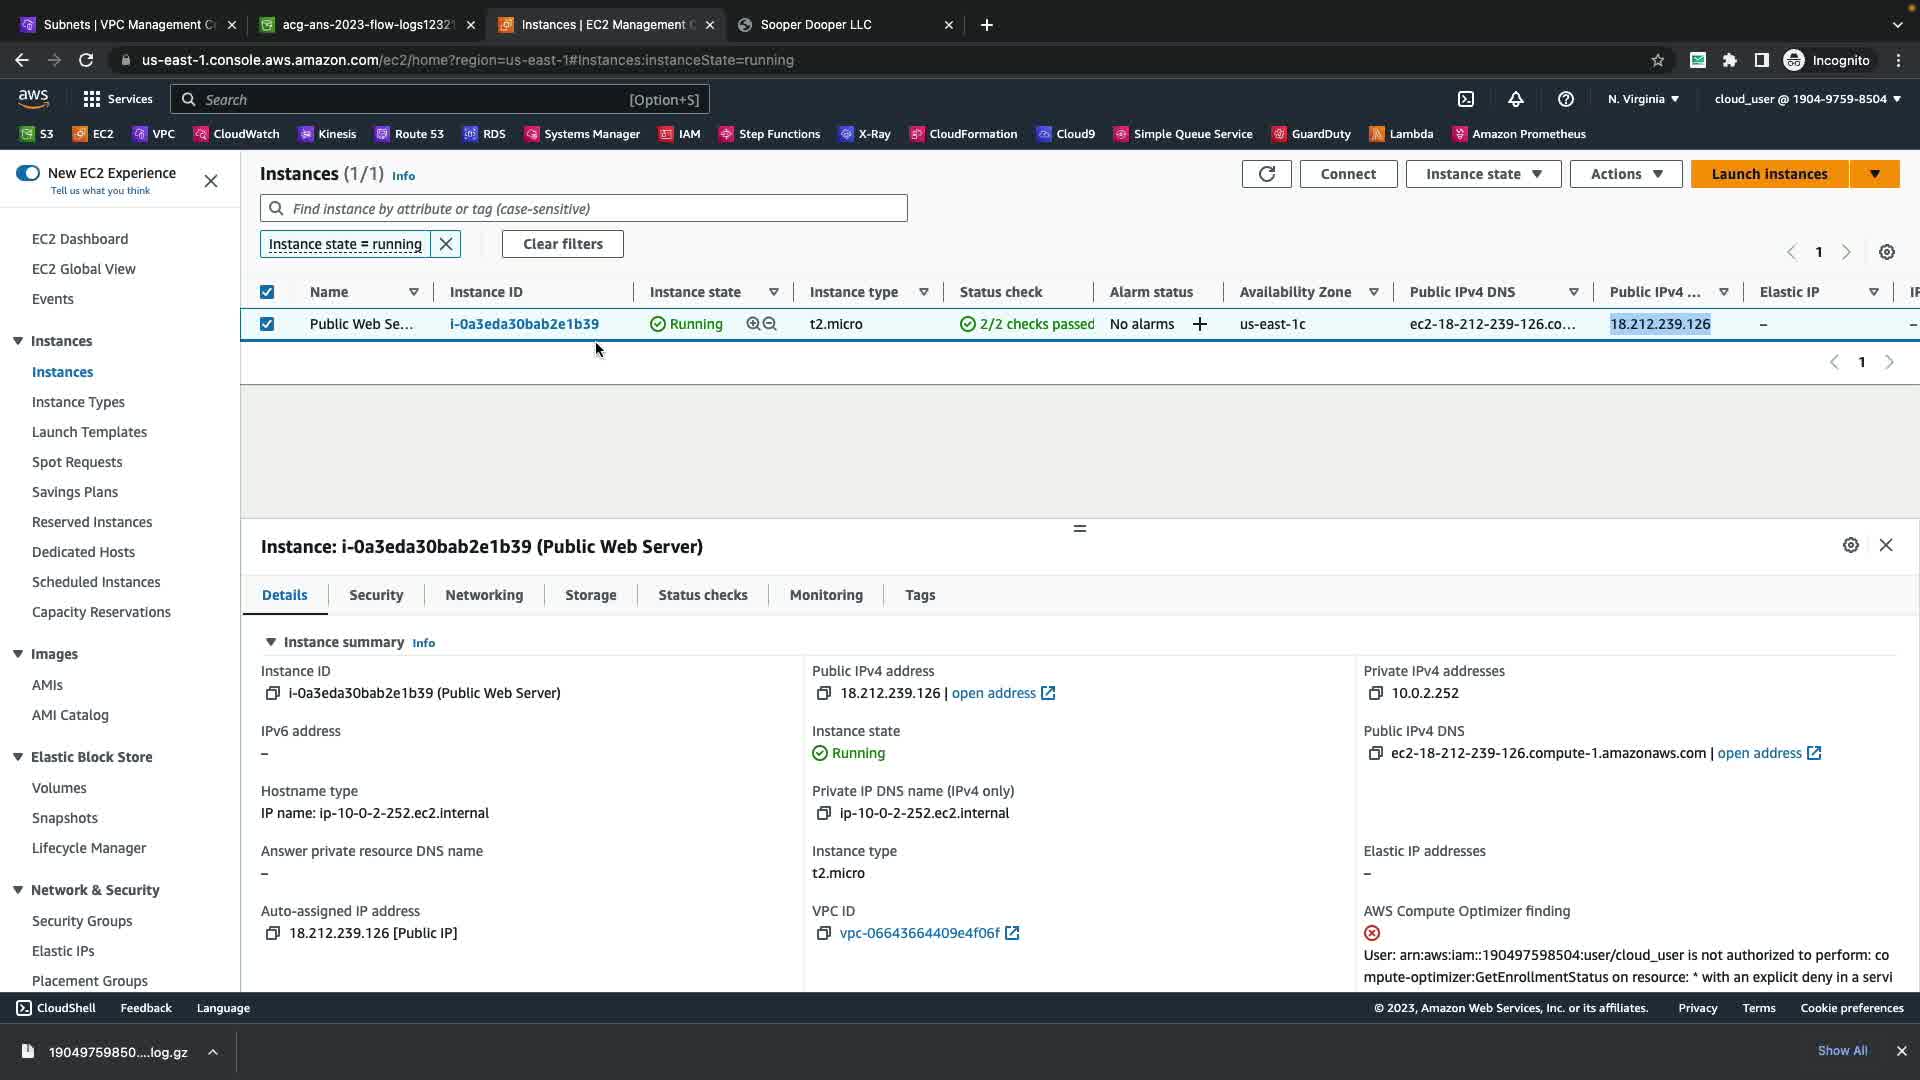The height and width of the screenshot is (1080, 1920).
Task: Open the CloudShell icon in top navigation bar
Action: tap(1465, 99)
